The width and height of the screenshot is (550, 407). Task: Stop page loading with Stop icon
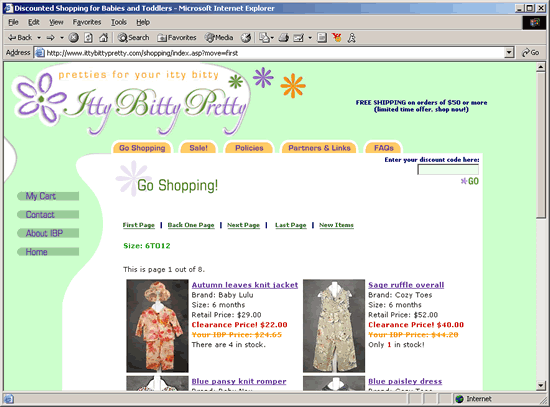pyautogui.click(x=73, y=38)
